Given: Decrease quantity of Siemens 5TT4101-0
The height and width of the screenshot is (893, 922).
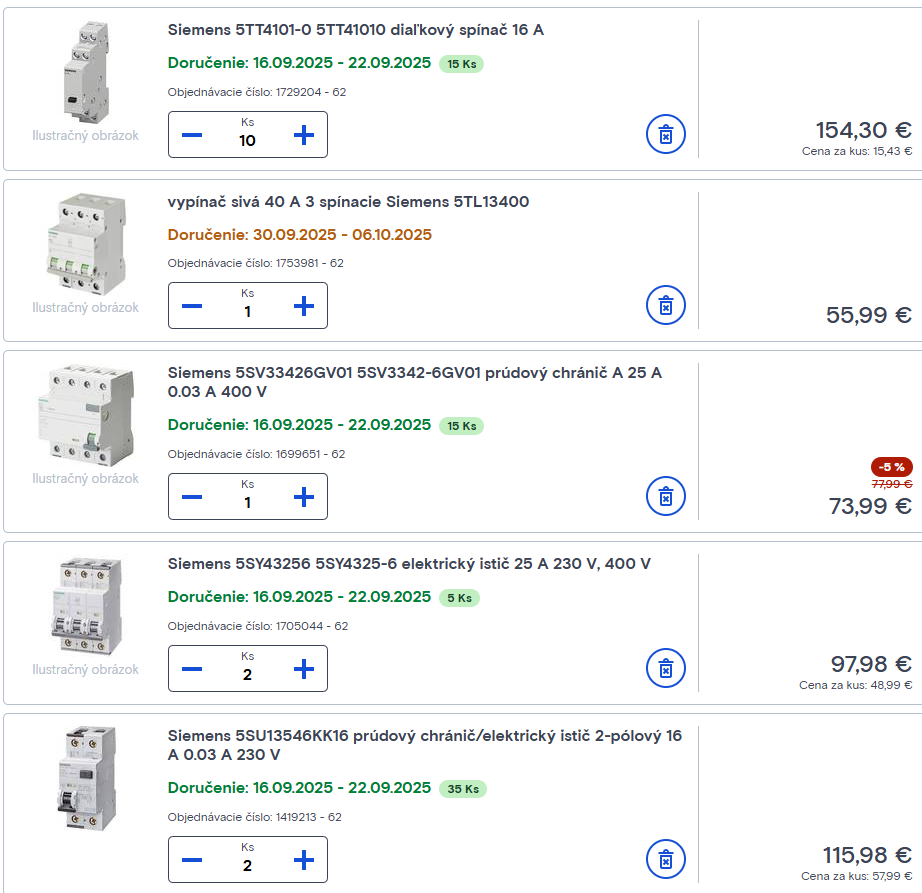Looking at the screenshot, I should 192,134.
